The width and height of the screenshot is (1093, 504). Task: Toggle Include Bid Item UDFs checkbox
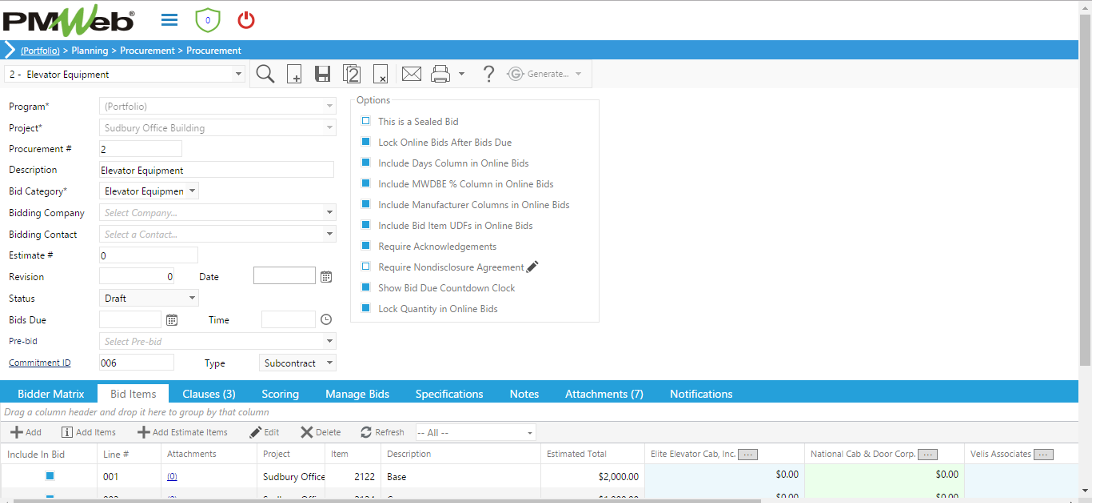[x=366, y=225]
